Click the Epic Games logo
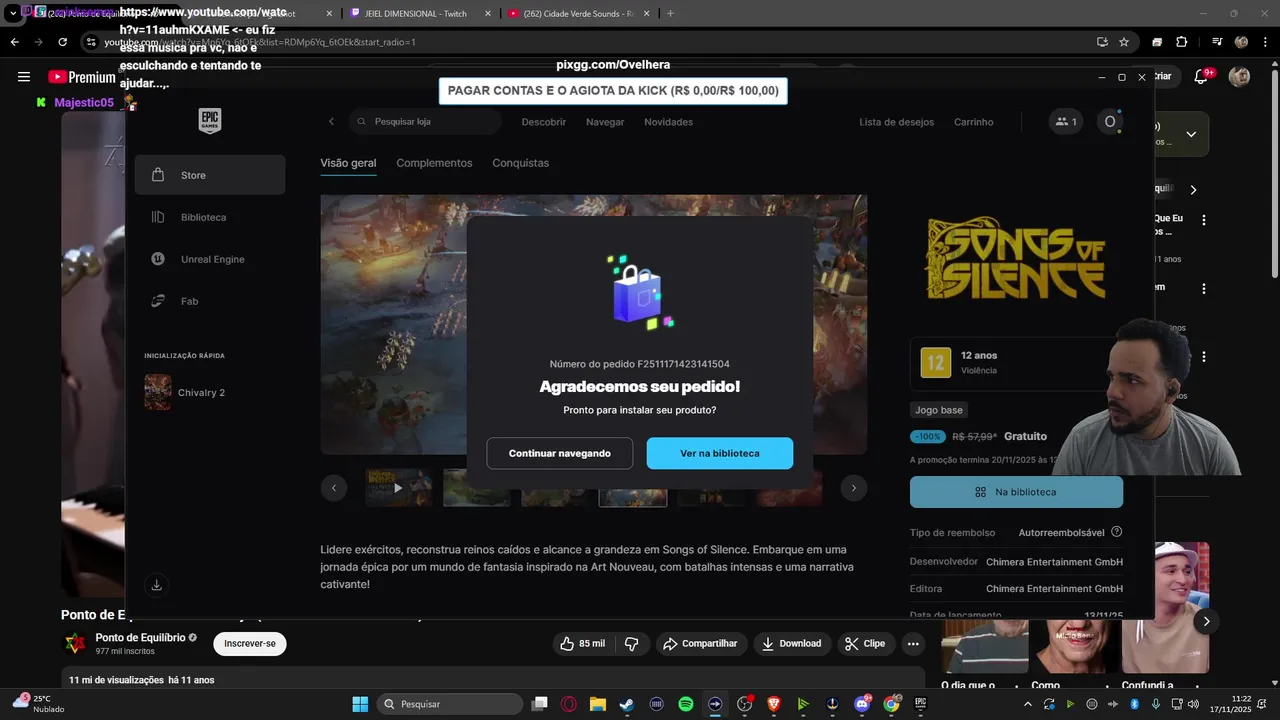This screenshot has height=720, width=1280. pos(209,121)
